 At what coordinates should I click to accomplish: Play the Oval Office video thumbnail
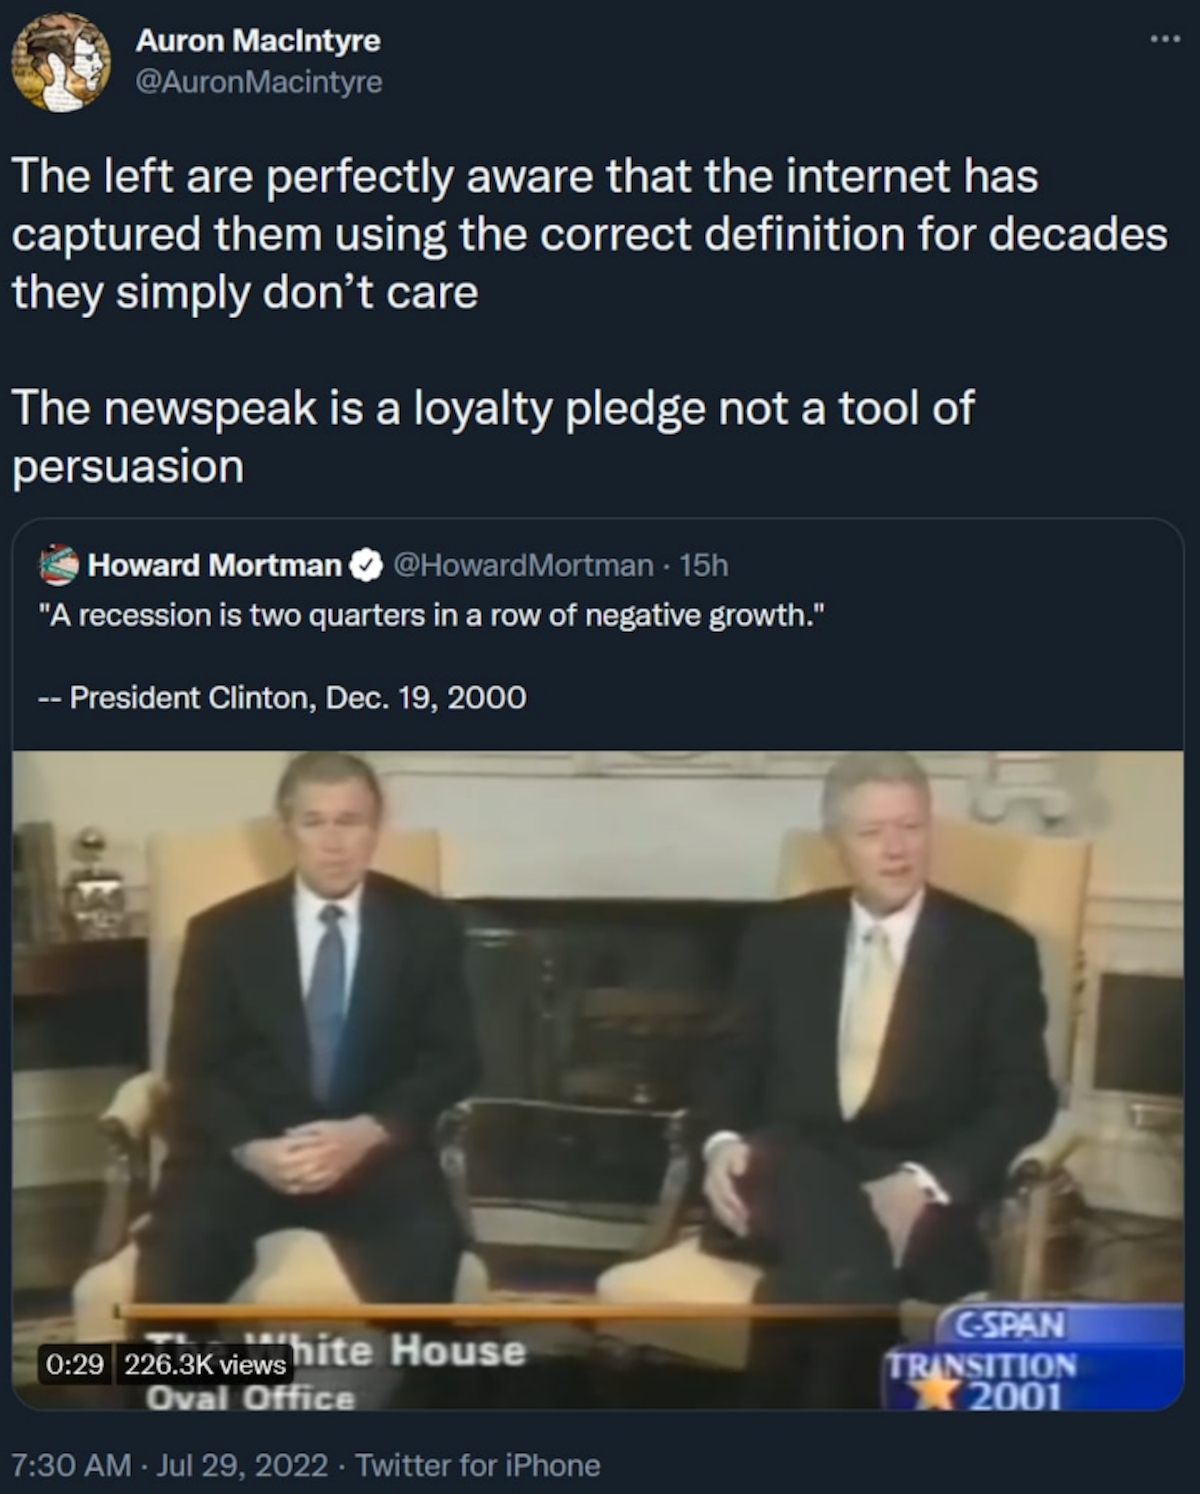[x=597, y=1050]
